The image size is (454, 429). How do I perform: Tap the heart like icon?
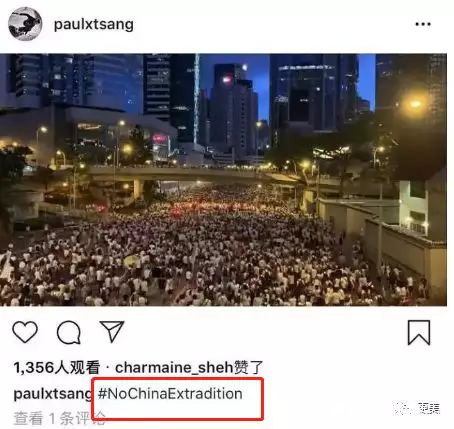[x=25, y=332]
